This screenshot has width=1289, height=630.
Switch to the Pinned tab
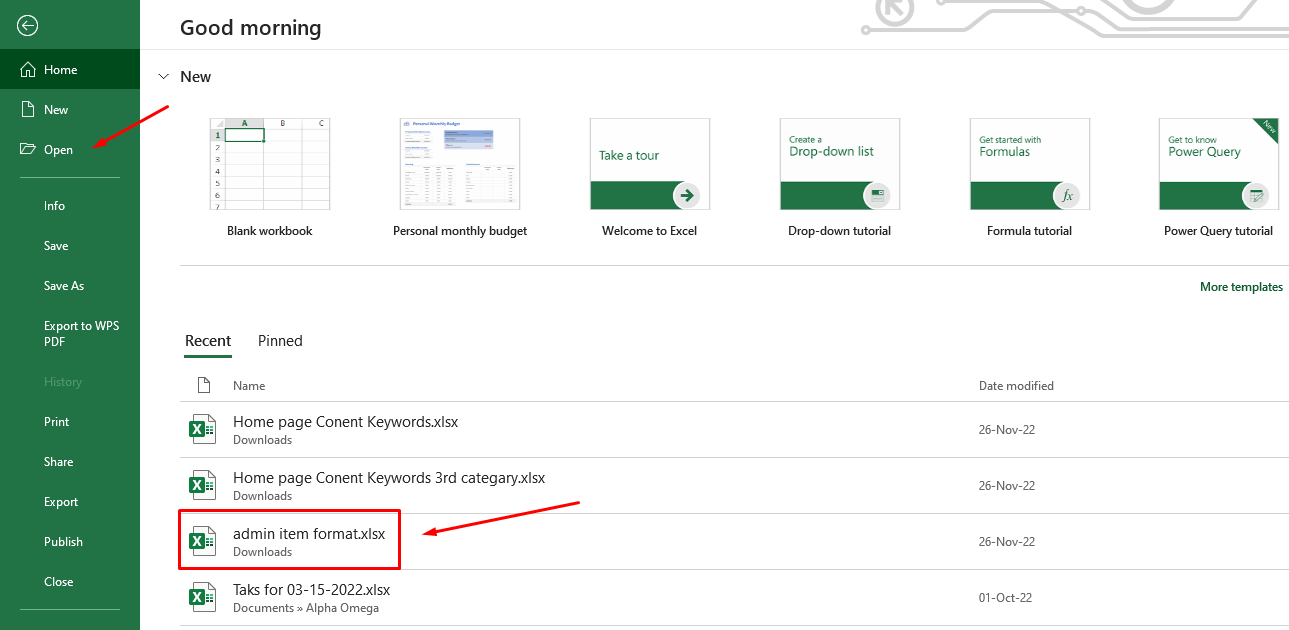pyautogui.click(x=280, y=341)
